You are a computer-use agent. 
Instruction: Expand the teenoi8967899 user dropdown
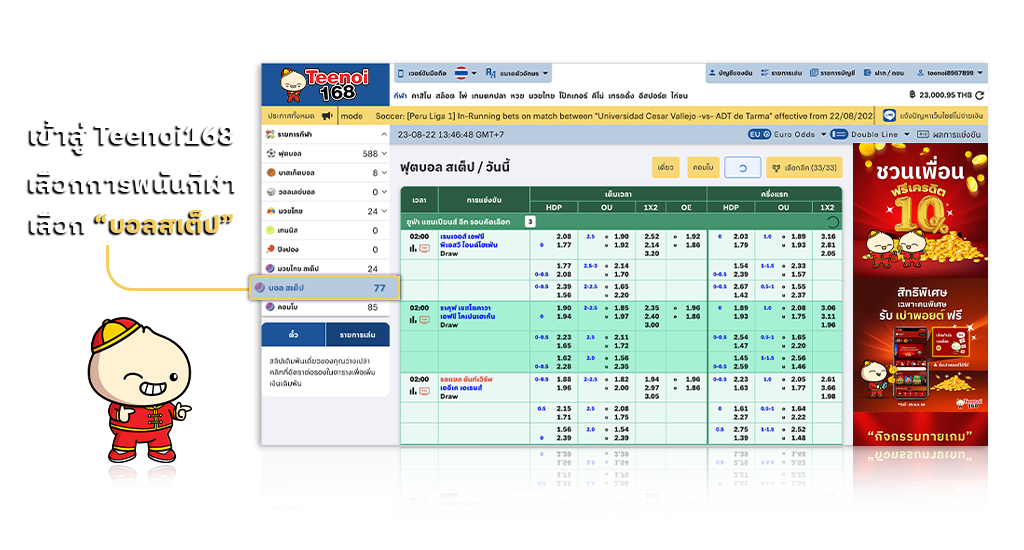tap(950, 73)
